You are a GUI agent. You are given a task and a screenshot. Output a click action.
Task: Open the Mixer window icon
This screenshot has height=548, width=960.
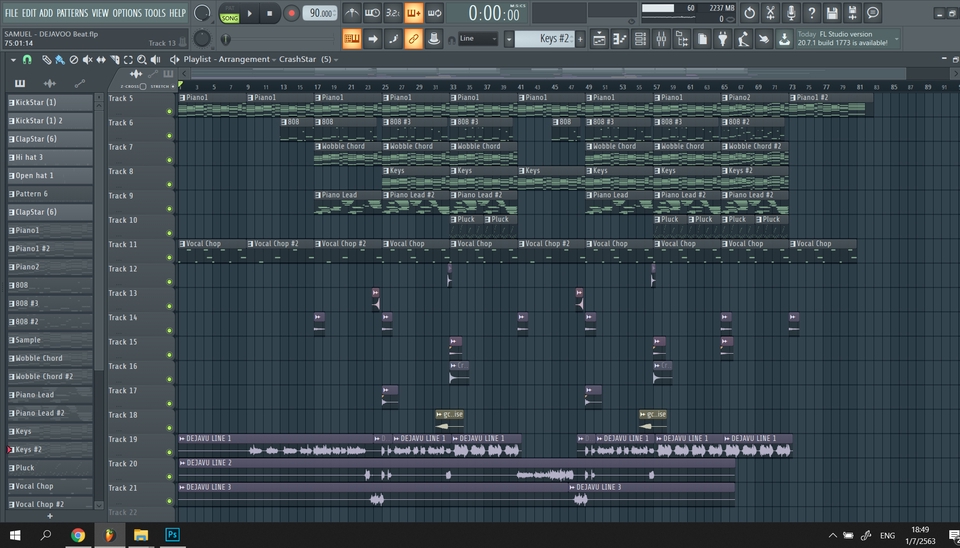click(661, 39)
